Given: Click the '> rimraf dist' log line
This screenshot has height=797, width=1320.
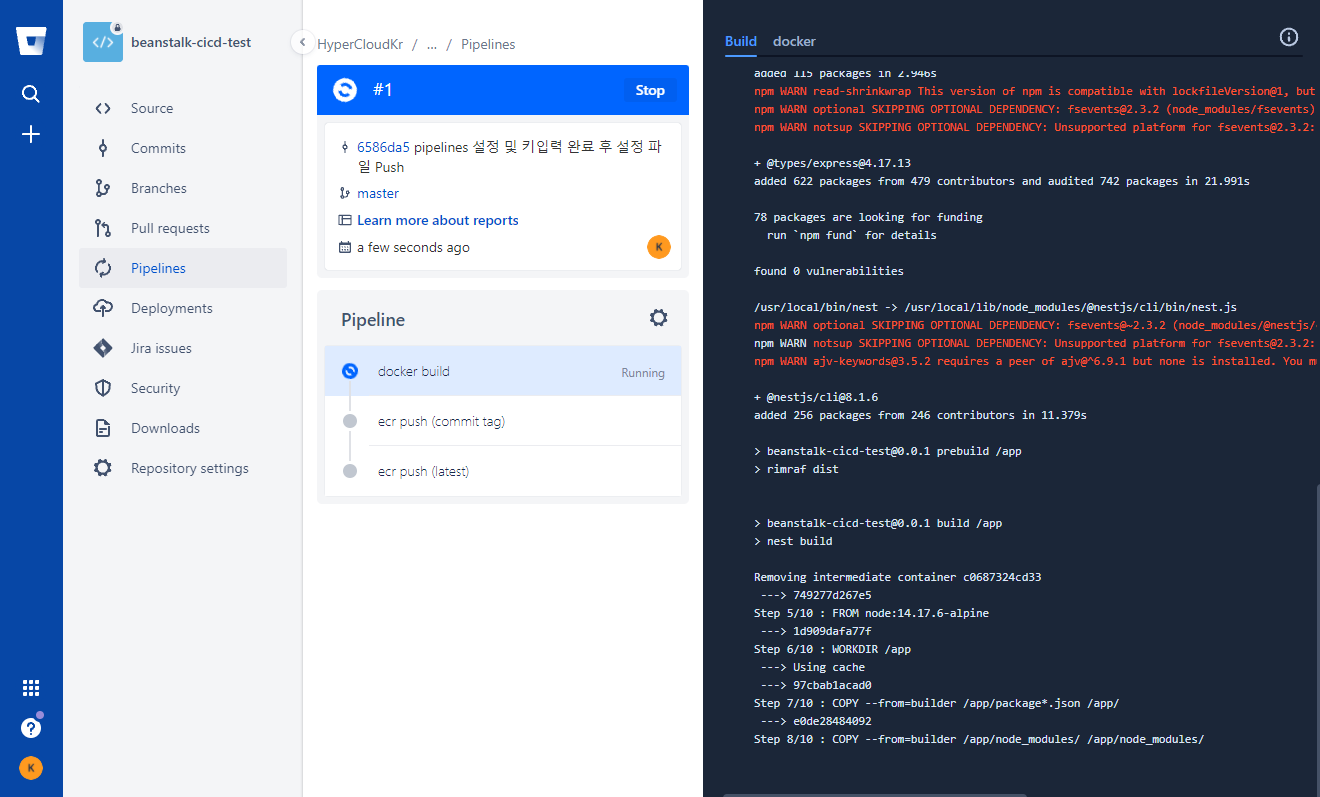Looking at the screenshot, I should click(796, 469).
